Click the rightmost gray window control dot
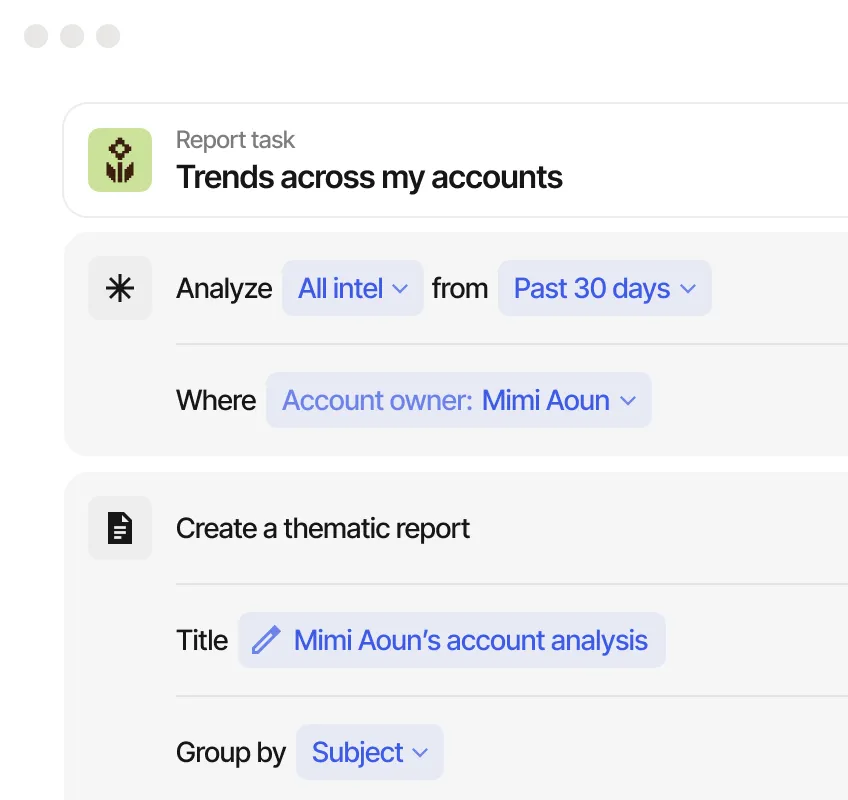The width and height of the screenshot is (848, 800). pos(107,36)
